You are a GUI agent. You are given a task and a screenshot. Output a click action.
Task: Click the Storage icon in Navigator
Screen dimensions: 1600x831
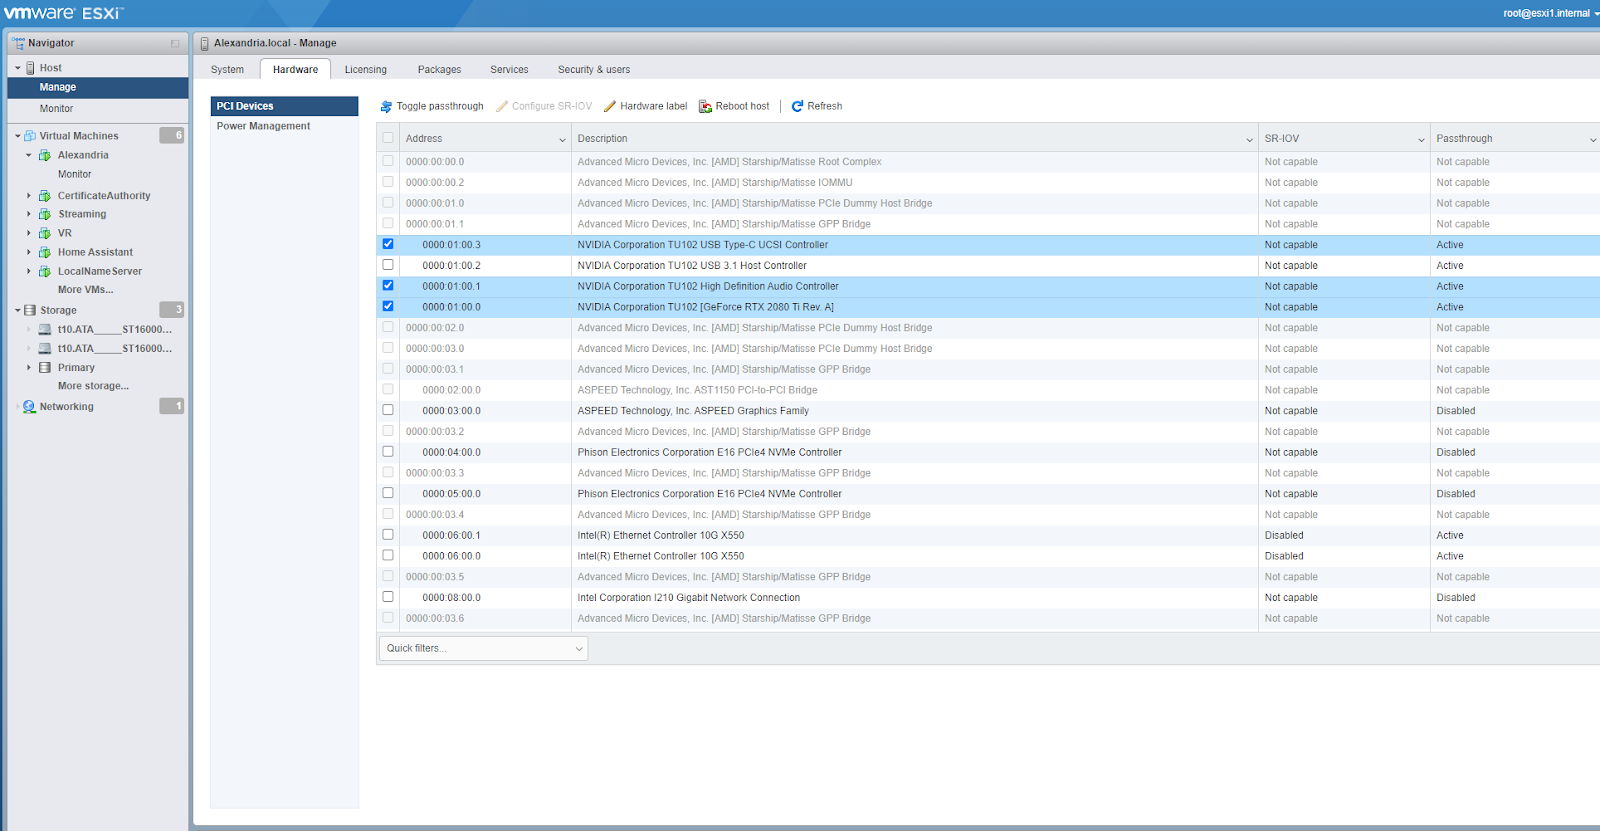pos(30,310)
